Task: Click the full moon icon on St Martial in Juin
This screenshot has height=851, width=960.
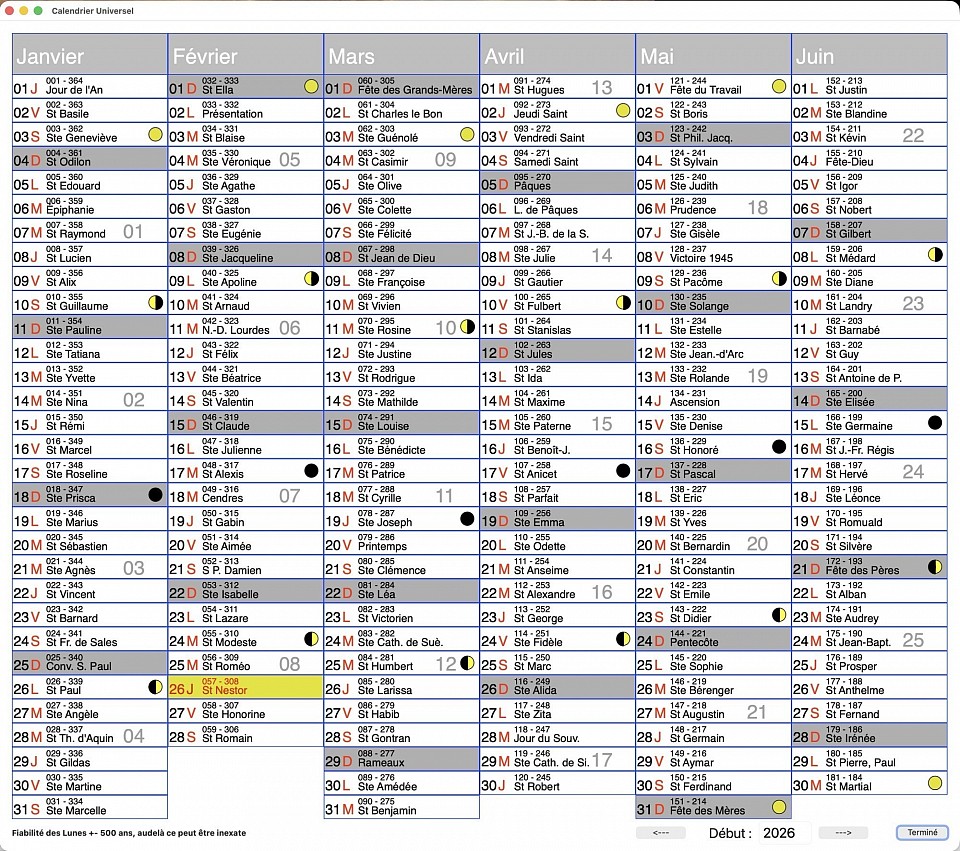Action: (935, 783)
